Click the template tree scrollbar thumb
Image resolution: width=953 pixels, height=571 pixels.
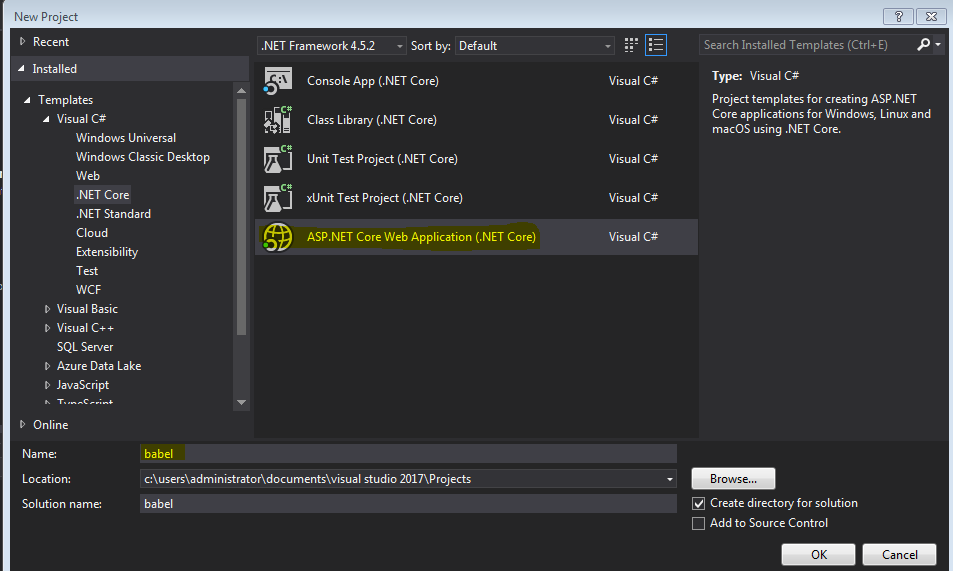click(x=241, y=216)
